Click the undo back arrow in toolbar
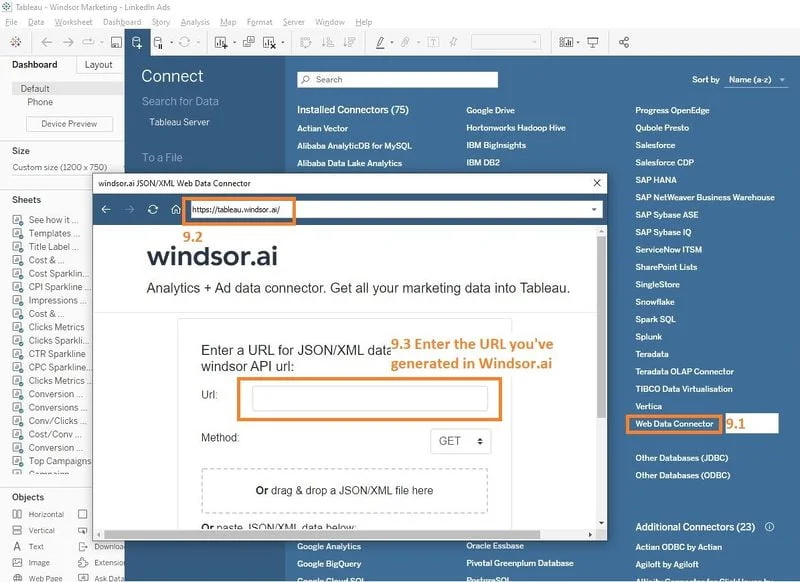The width and height of the screenshot is (800, 582). [x=46, y=42]
